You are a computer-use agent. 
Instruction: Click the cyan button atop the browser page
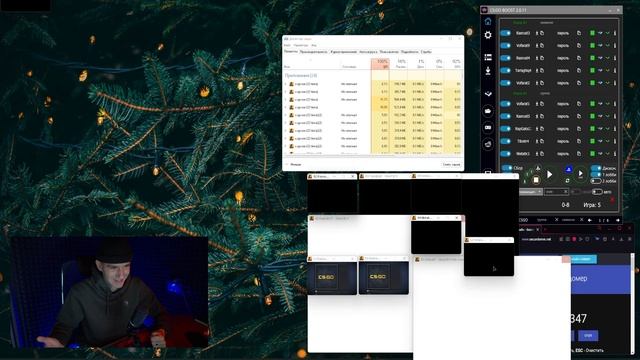583,259
